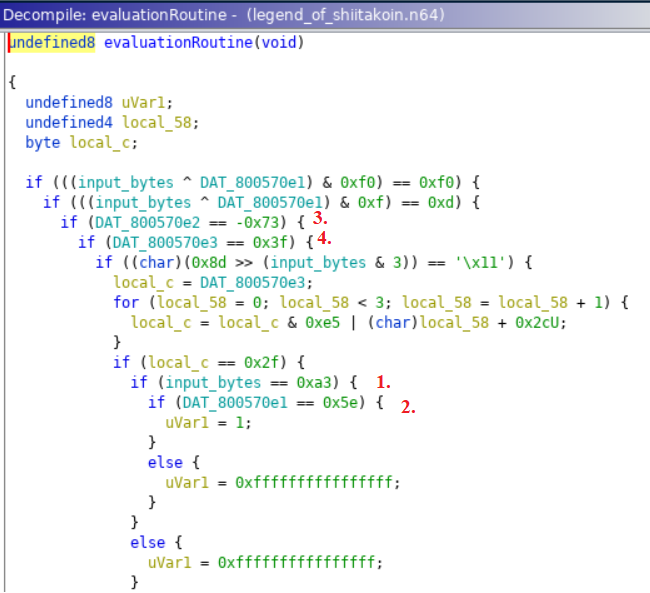
Task: Select the byte type keyword
Action: [43, 142]
